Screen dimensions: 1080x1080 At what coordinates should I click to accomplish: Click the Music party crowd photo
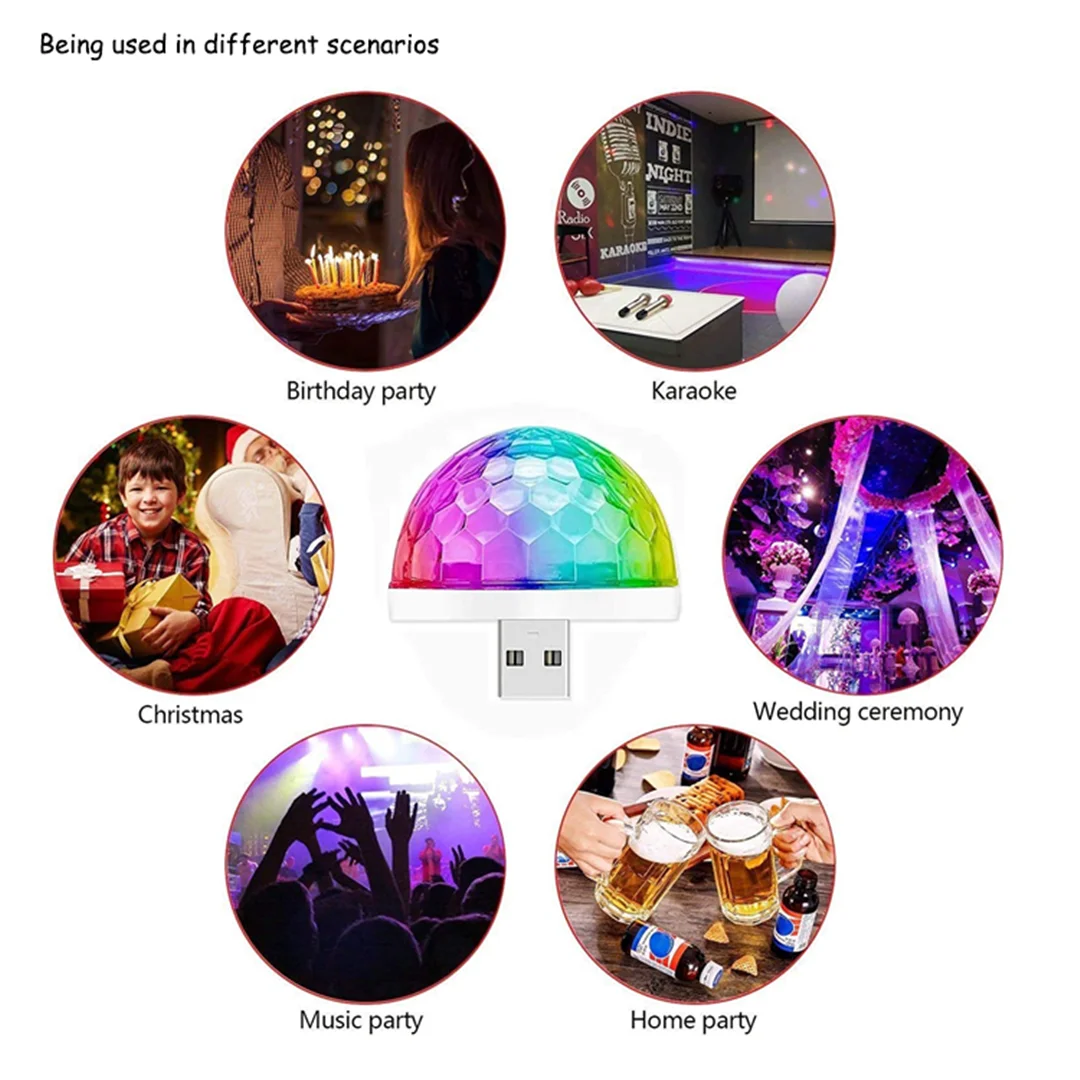(x=365, y=864)
